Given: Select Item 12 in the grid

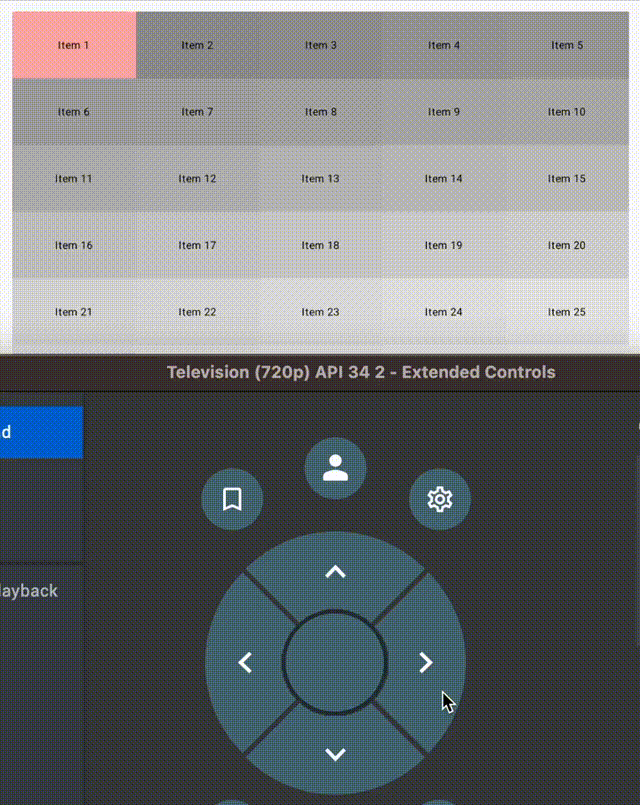Looking at the screenshot, I should [x=198, y=179].
